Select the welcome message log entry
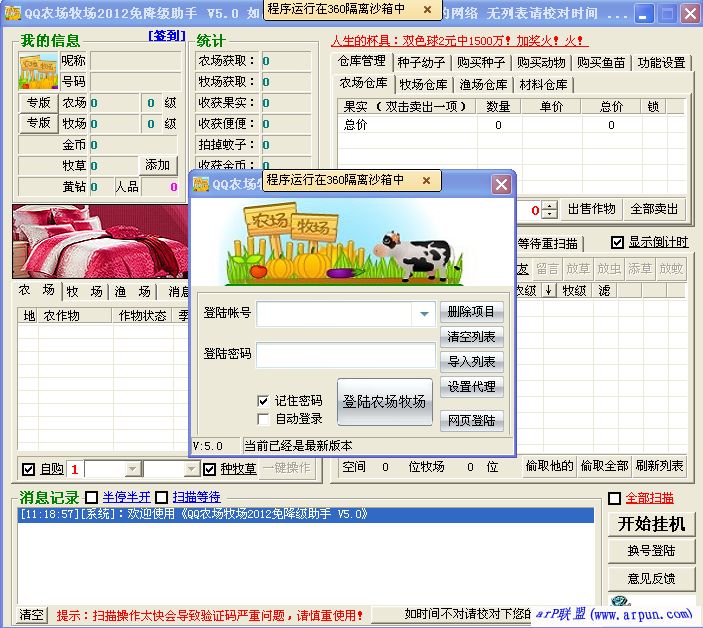Image resolution: width=703 pixels, height=628 pixels. pyautogui.click(x=306, y=515)
